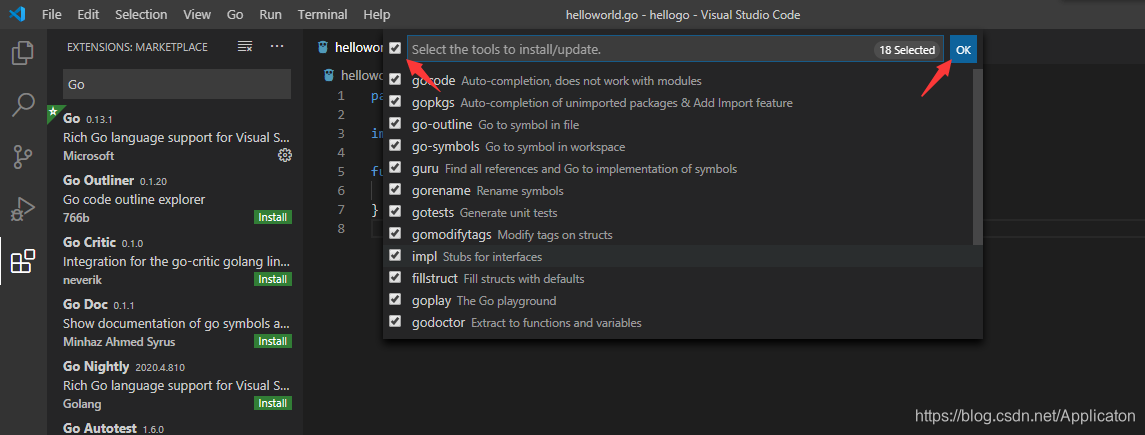Click the 'Fill structs with defaults' description
Screen dimensions: 1145x435
(x=524, y=279)
